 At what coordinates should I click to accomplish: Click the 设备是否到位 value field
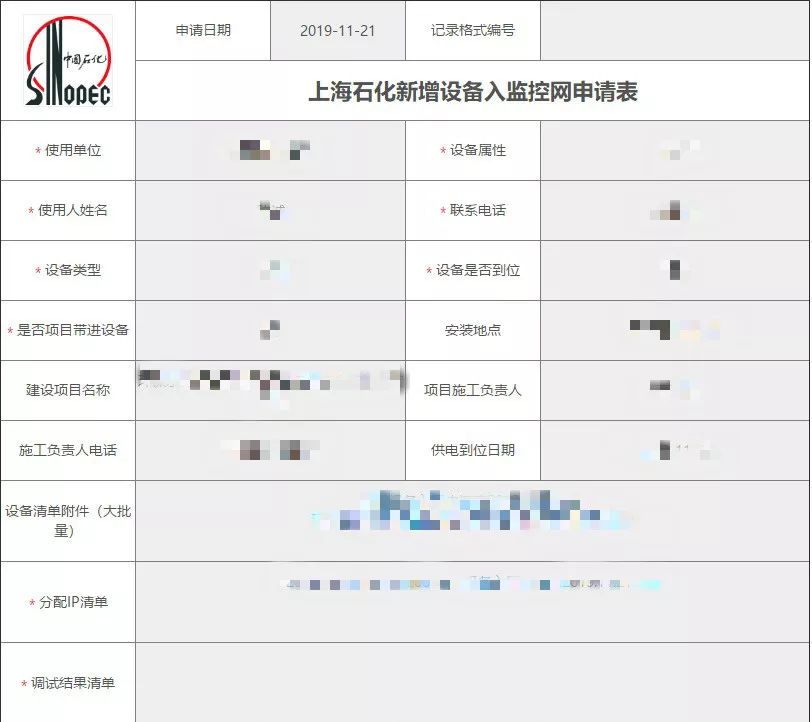(x=675, y=270)
